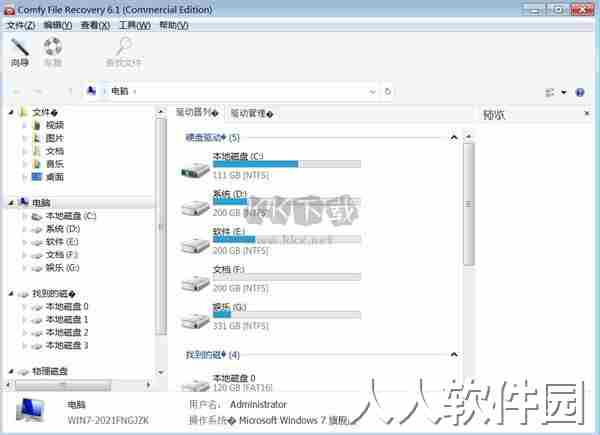Click the computer icon in address bar
This screenshot has height=435, width=600.
(x=91, y=91)
